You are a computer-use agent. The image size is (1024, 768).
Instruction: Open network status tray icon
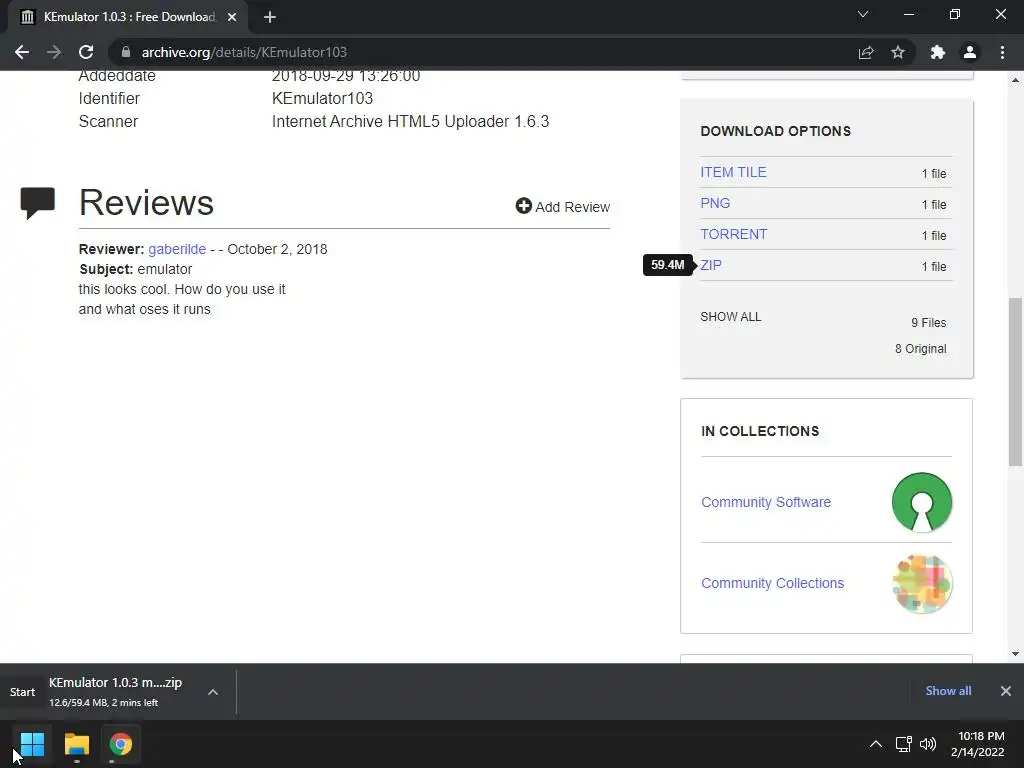click(904, 744)
